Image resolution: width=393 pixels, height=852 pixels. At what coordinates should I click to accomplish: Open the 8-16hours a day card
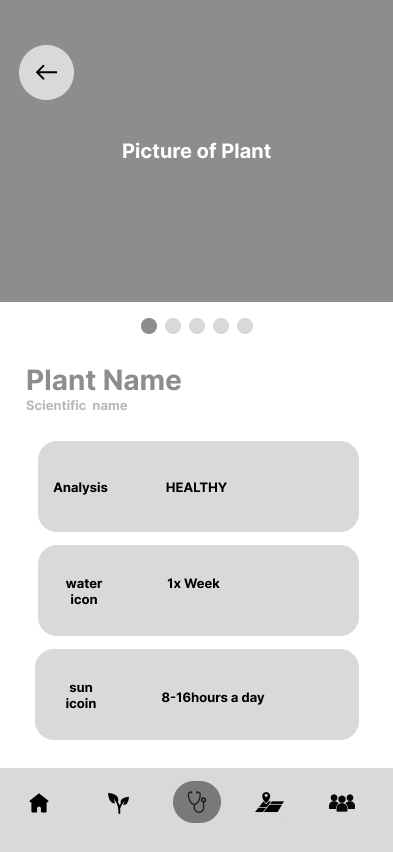pyautogui.click(x=197, y=694)
